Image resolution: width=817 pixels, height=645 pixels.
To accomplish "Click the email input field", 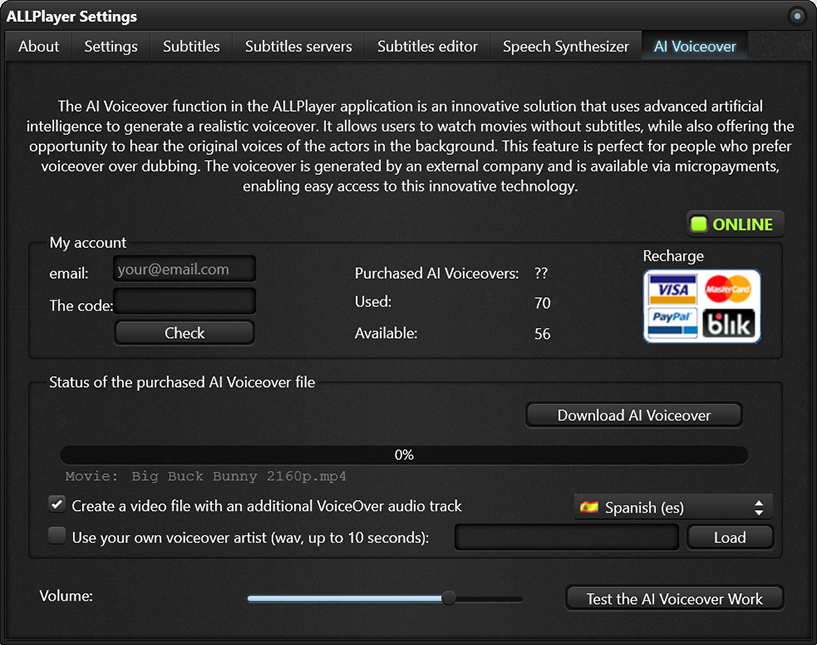I will 184,269.
